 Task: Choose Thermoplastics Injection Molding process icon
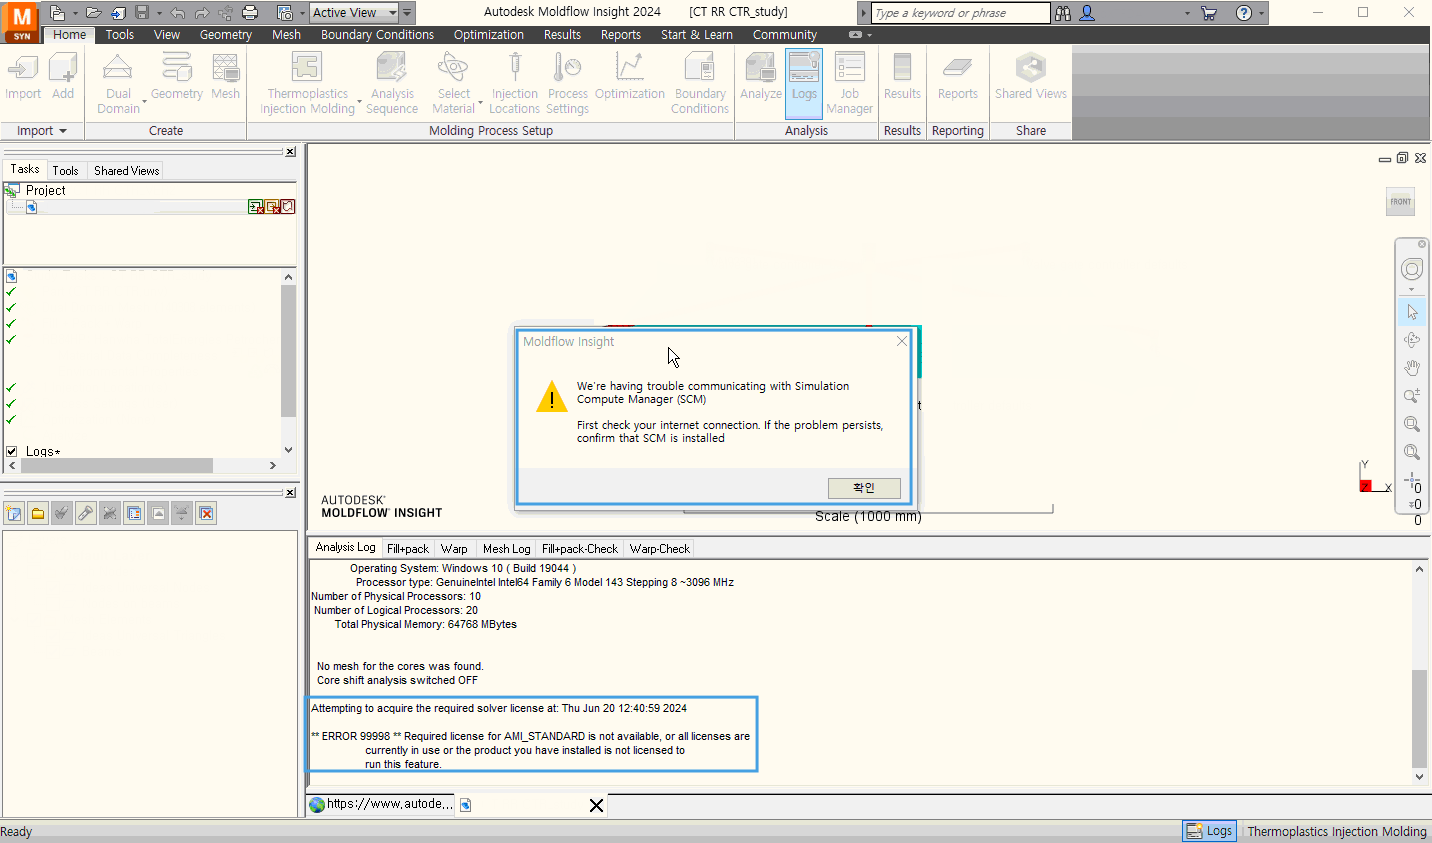[x=307, y=84]
